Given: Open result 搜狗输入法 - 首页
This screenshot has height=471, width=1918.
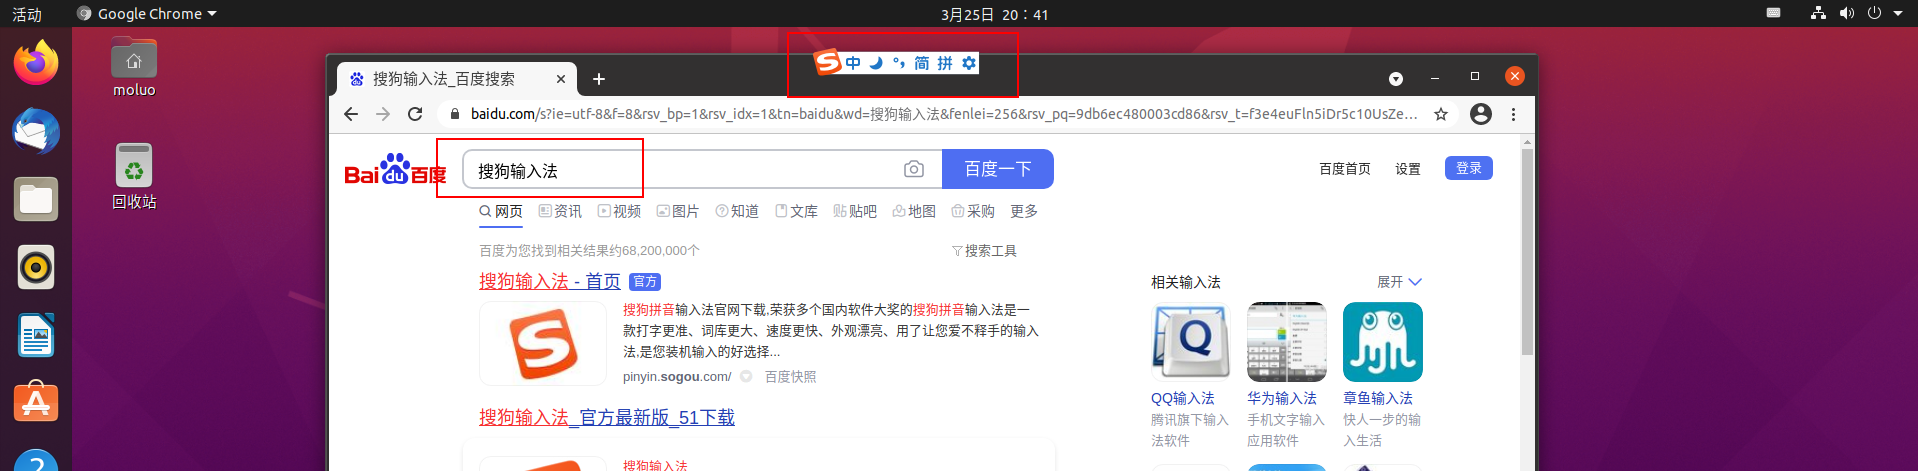Looking at the screenshot, I should click(550, 281).
